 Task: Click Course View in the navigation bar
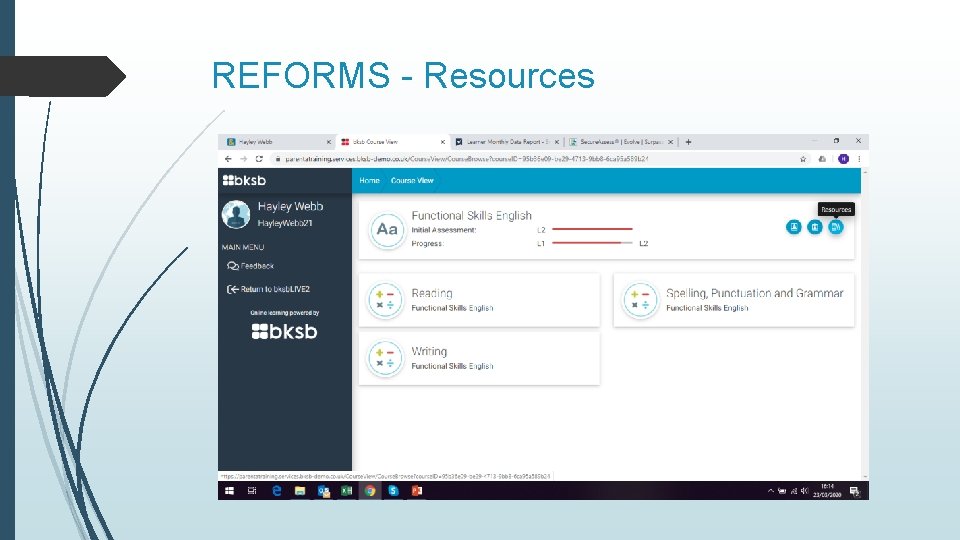(x=412, y=181)
